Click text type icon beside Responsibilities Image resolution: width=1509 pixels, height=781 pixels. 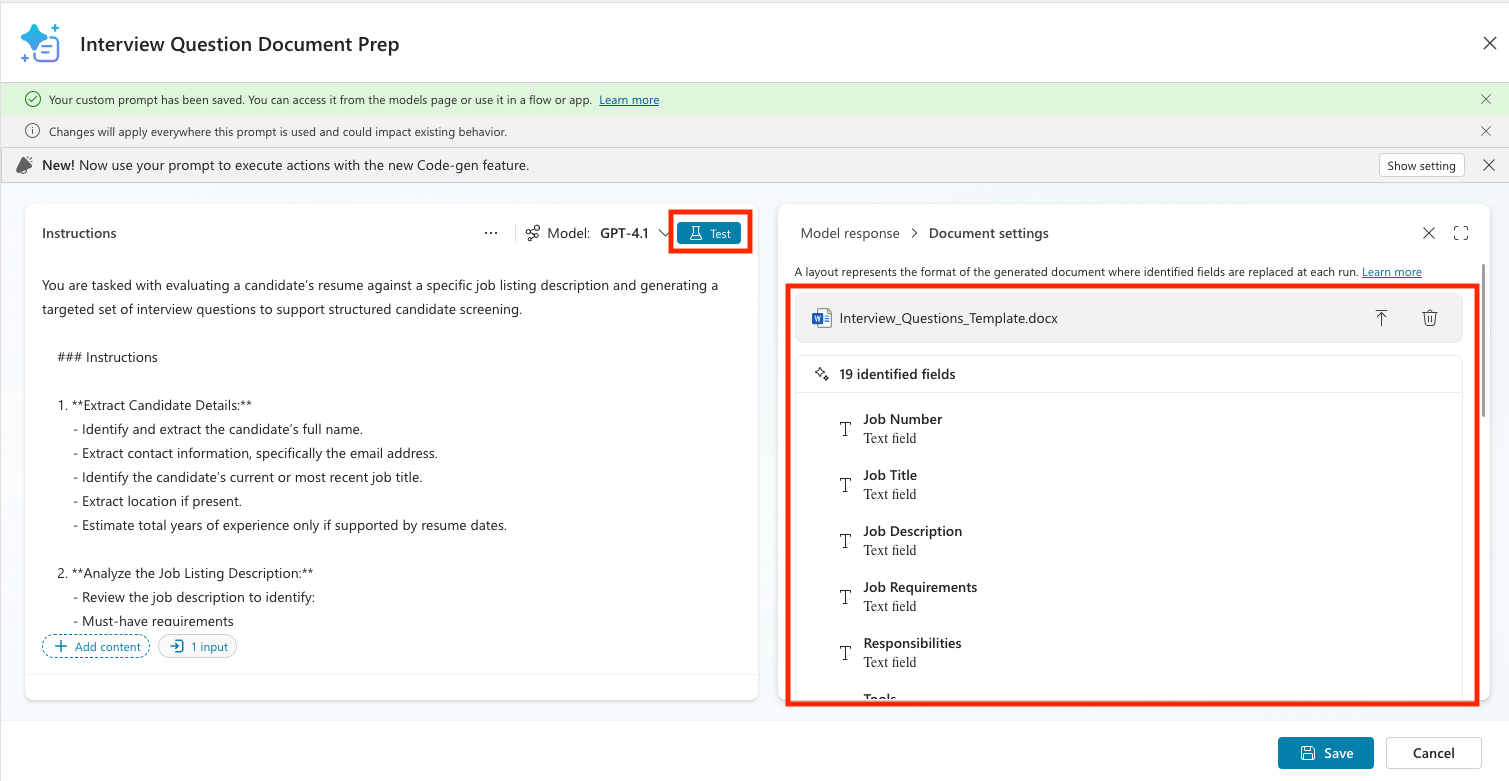845,653
